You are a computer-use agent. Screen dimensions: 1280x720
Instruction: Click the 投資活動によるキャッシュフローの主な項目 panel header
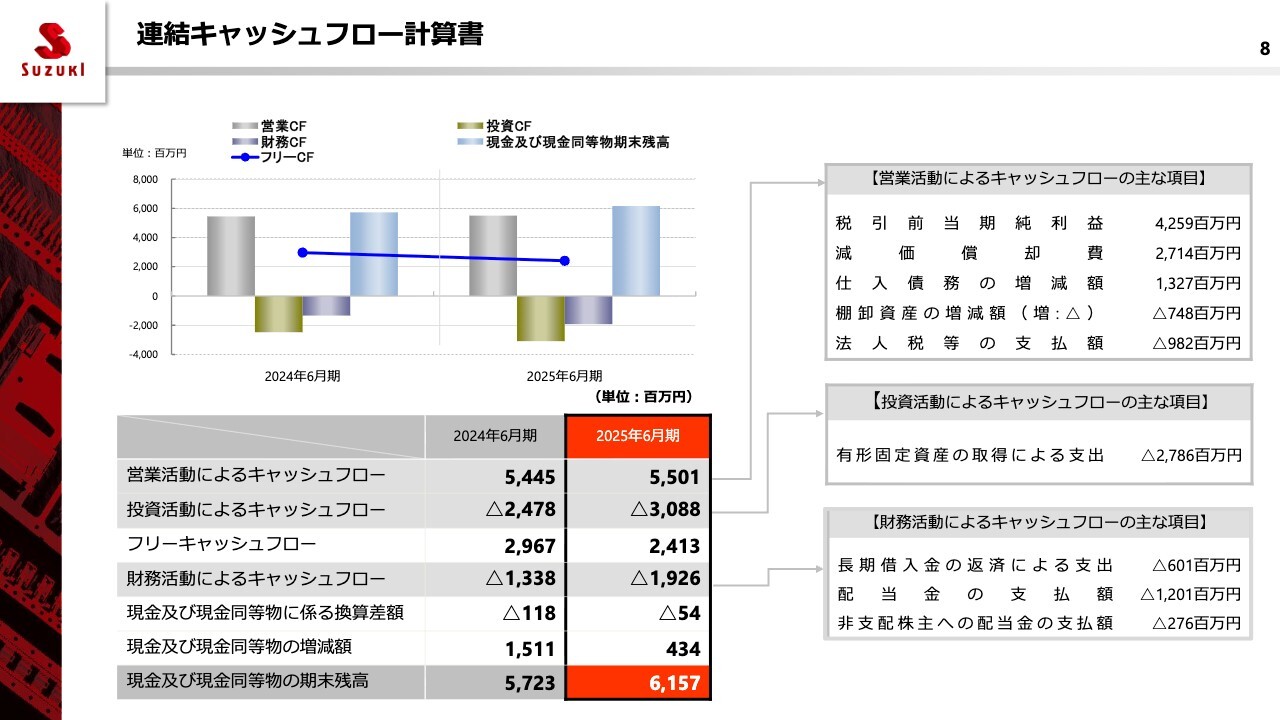tap(1037, 402)
